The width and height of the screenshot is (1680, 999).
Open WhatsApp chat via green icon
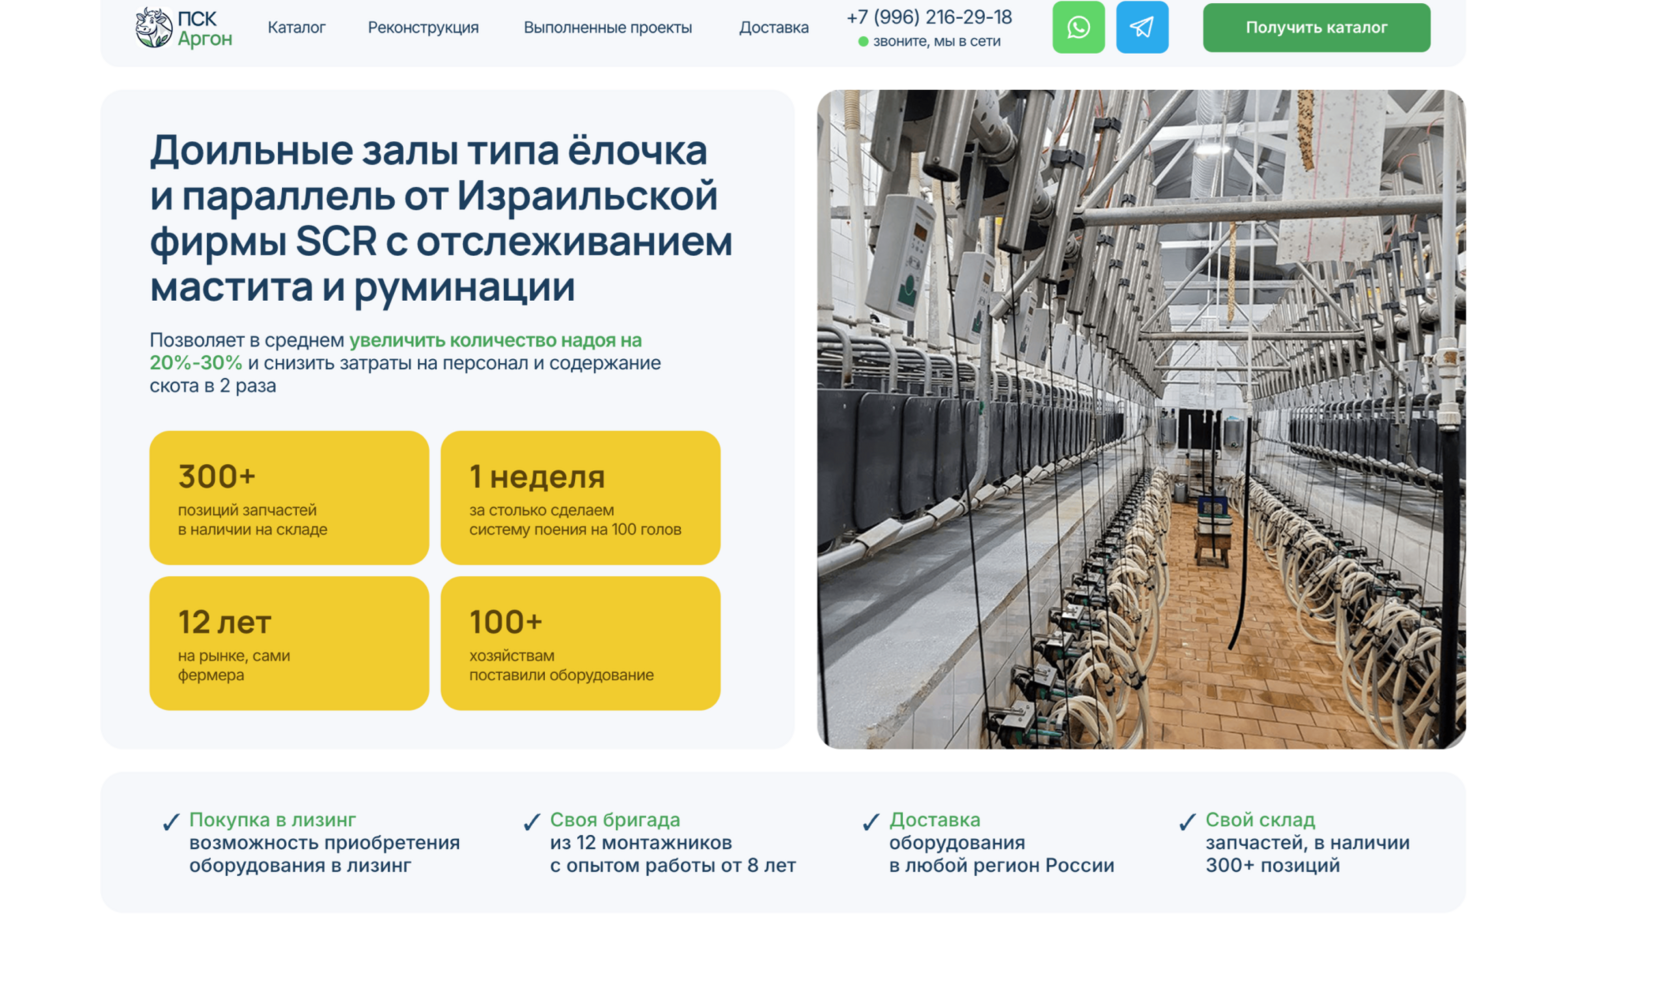coord(1078,27)
